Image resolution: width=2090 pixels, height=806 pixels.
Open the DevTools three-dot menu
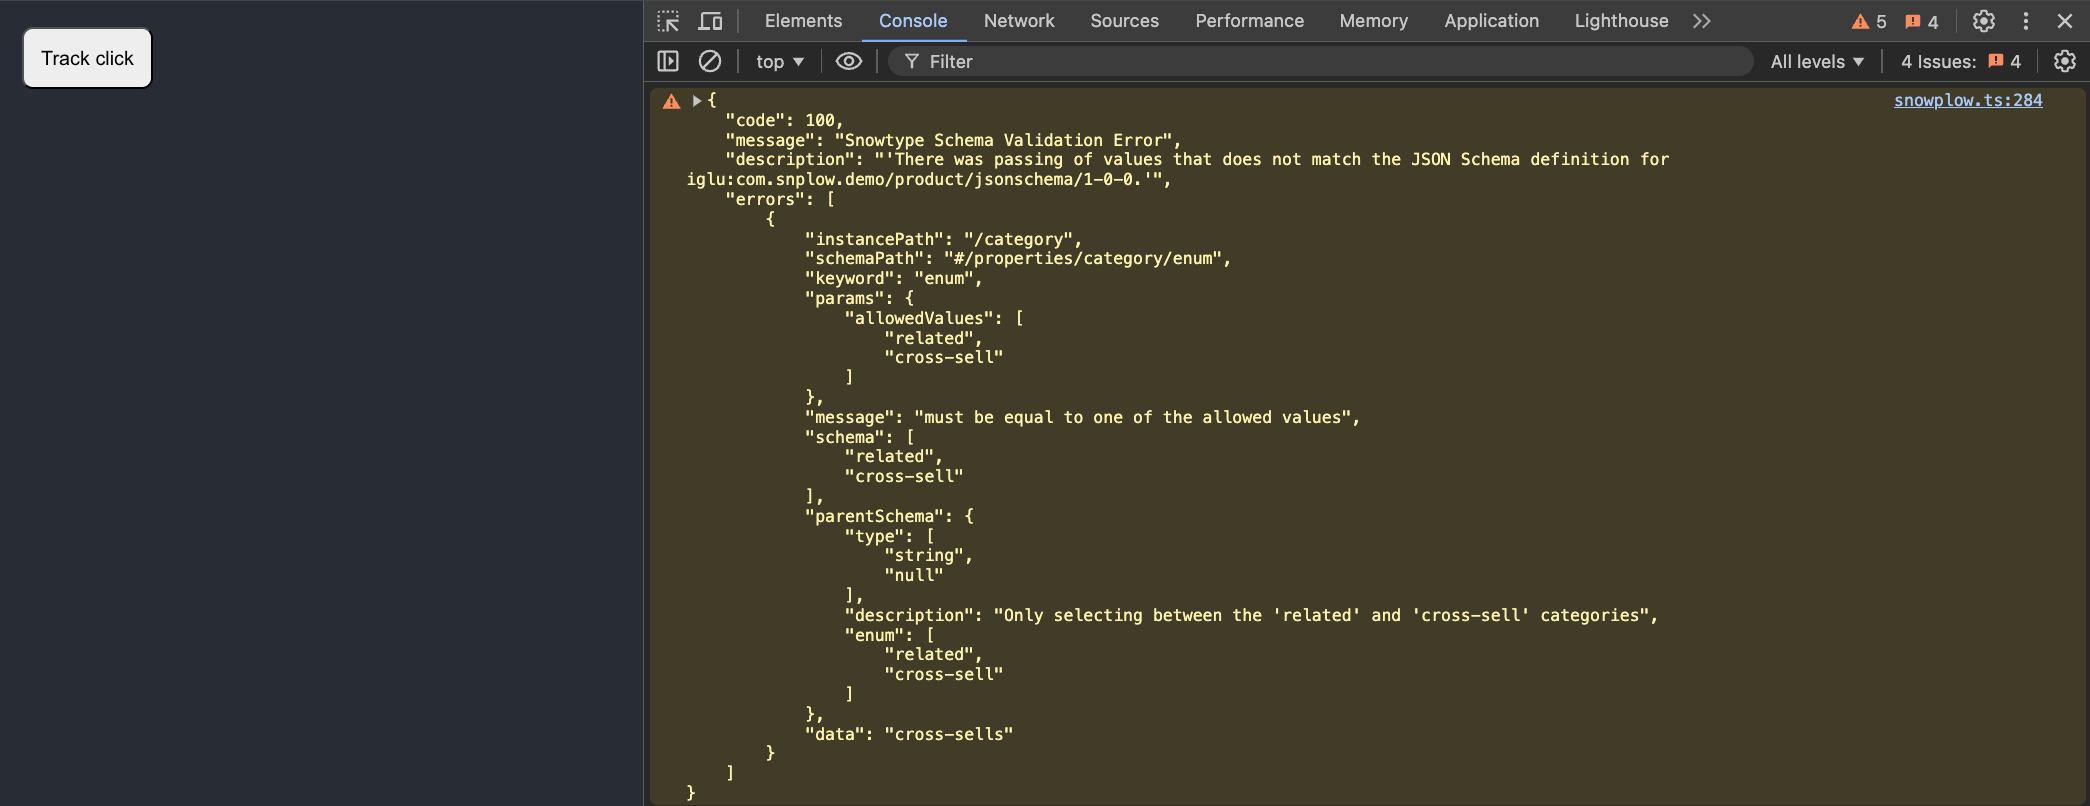tap(2026, 21)
